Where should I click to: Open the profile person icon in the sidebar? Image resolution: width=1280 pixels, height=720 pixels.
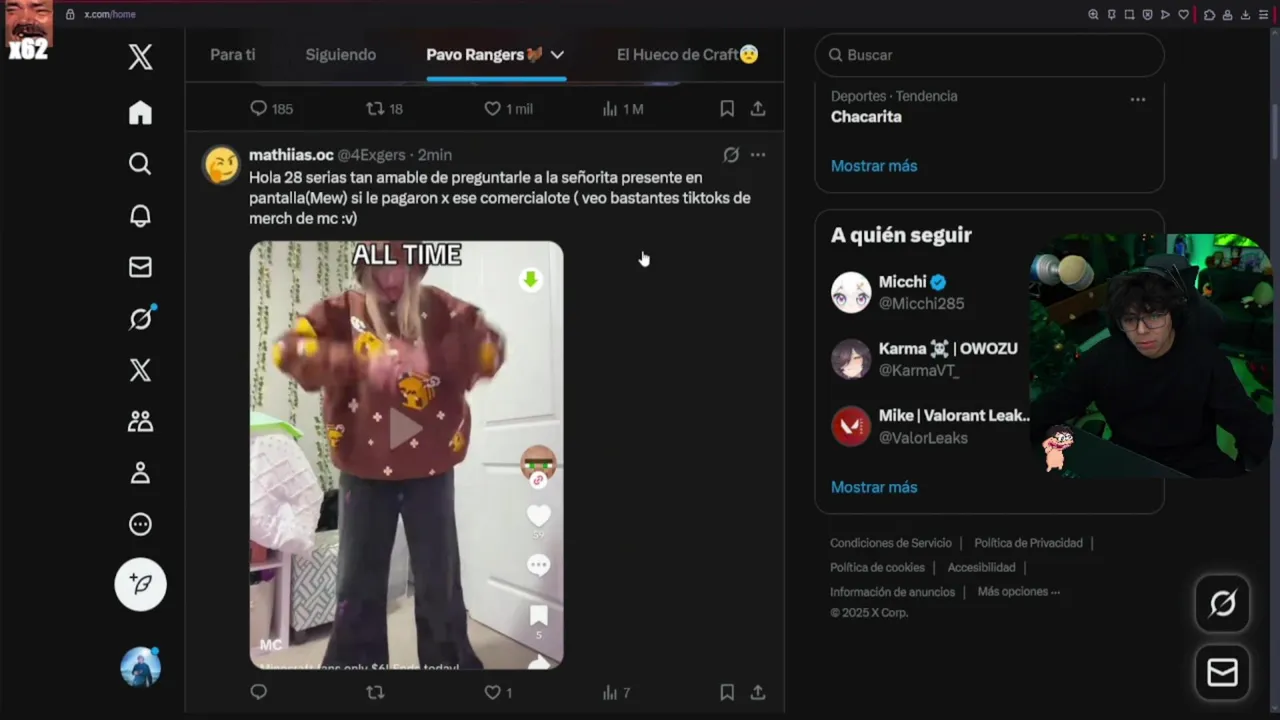click(x=140, y=472)
